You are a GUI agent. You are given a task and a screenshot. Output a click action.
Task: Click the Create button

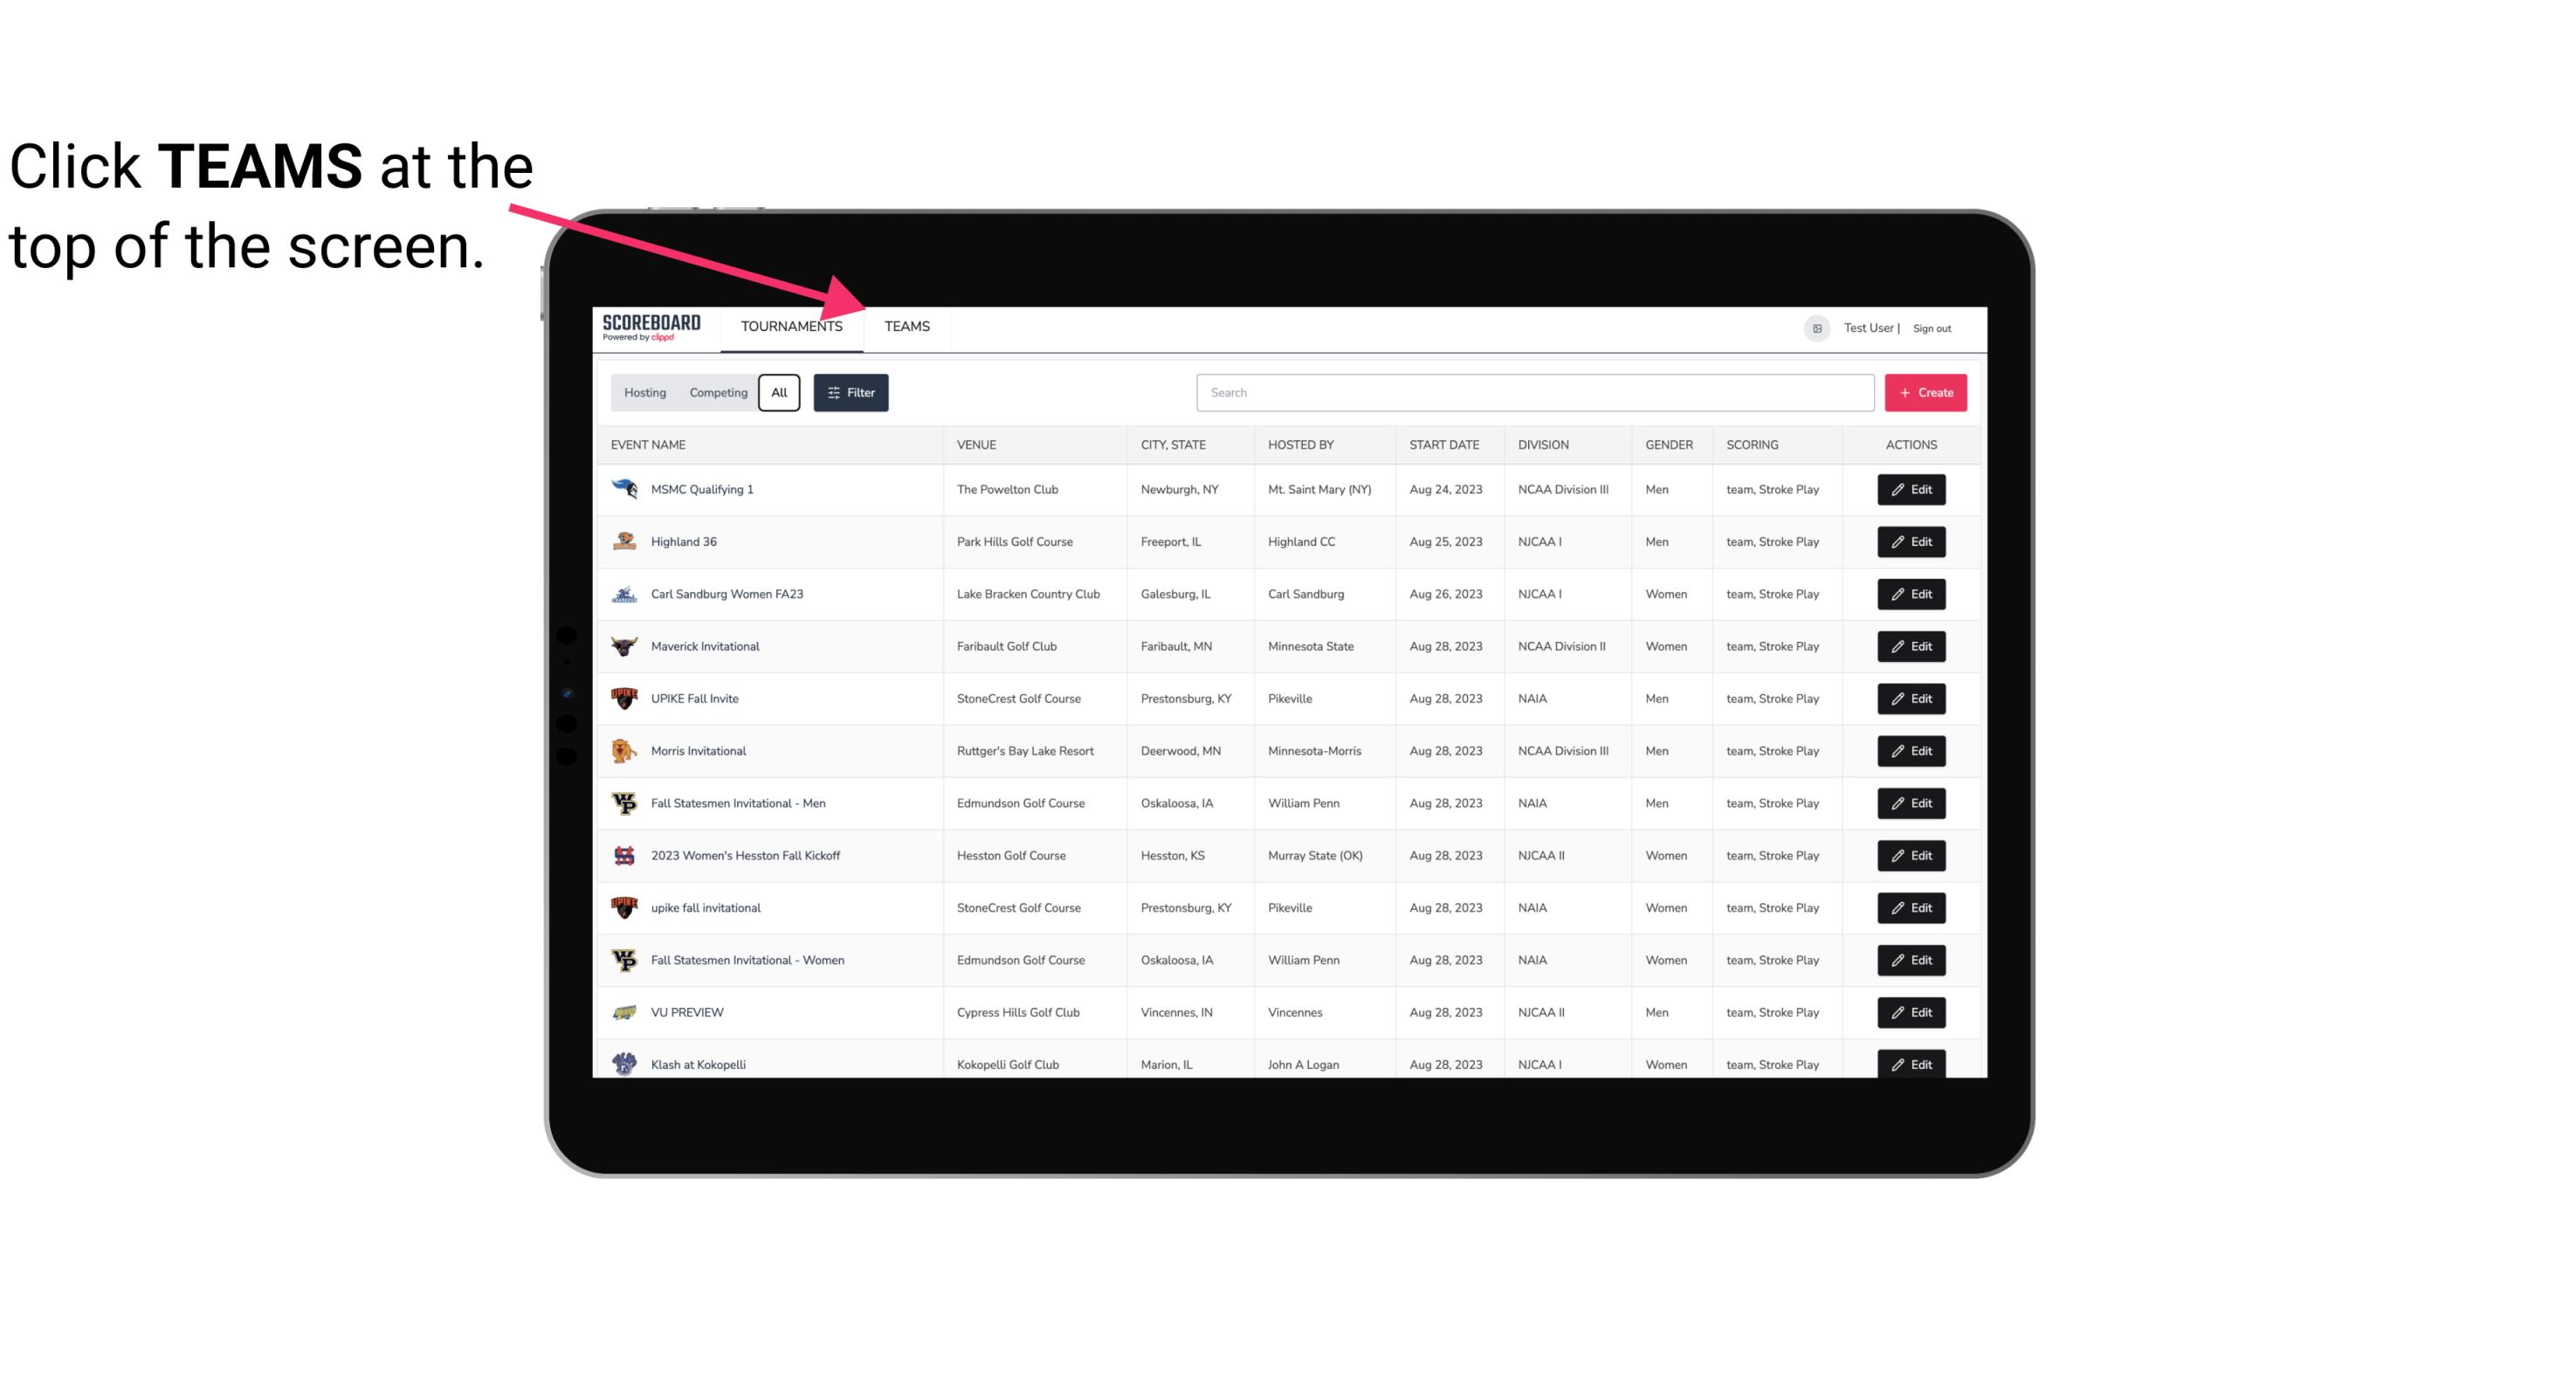(1925, 393)
